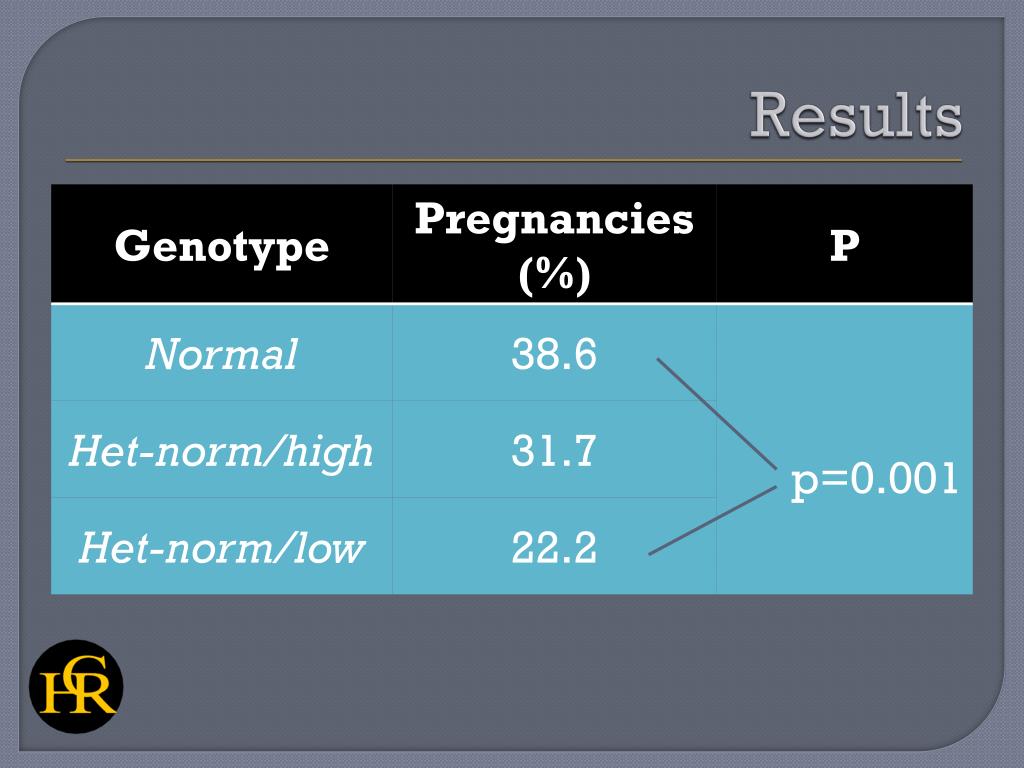Click the P column header
The image size is (1024, 768).
844,246
